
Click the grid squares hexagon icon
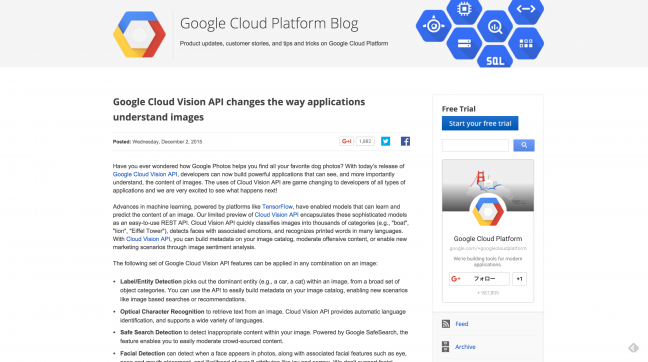coord(526,43)
